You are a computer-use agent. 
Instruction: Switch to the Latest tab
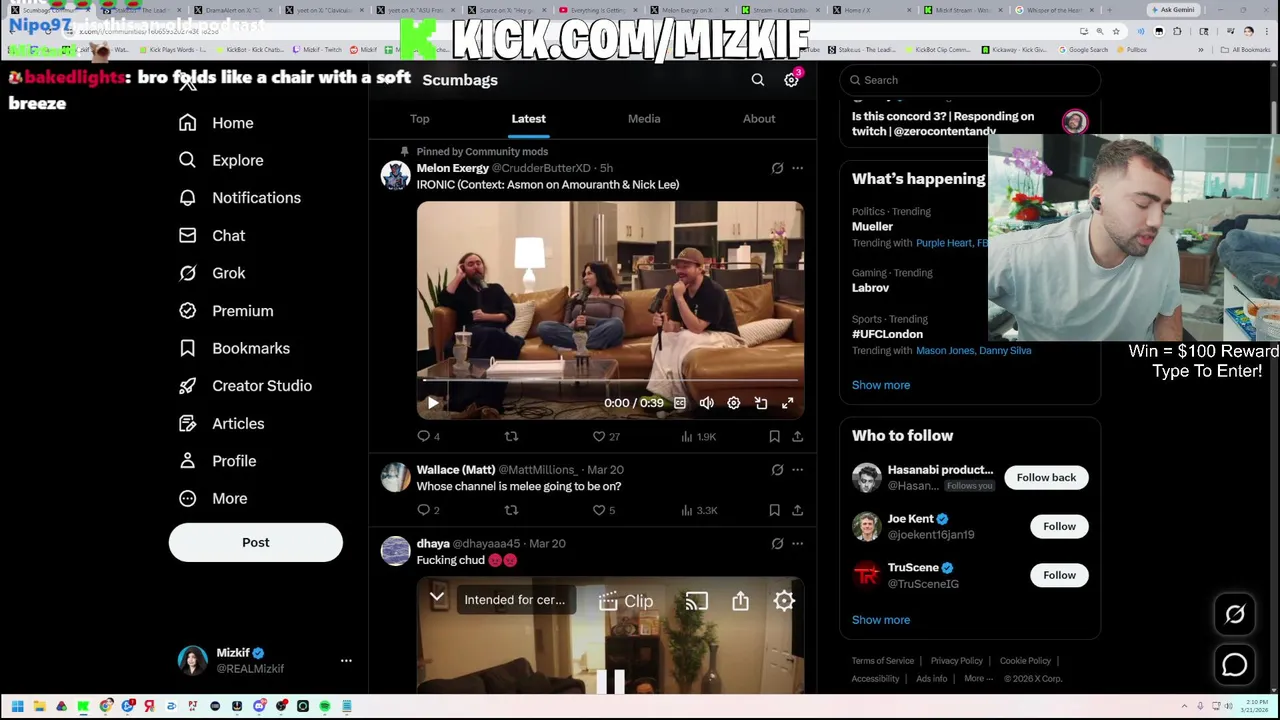click(529, 118)
